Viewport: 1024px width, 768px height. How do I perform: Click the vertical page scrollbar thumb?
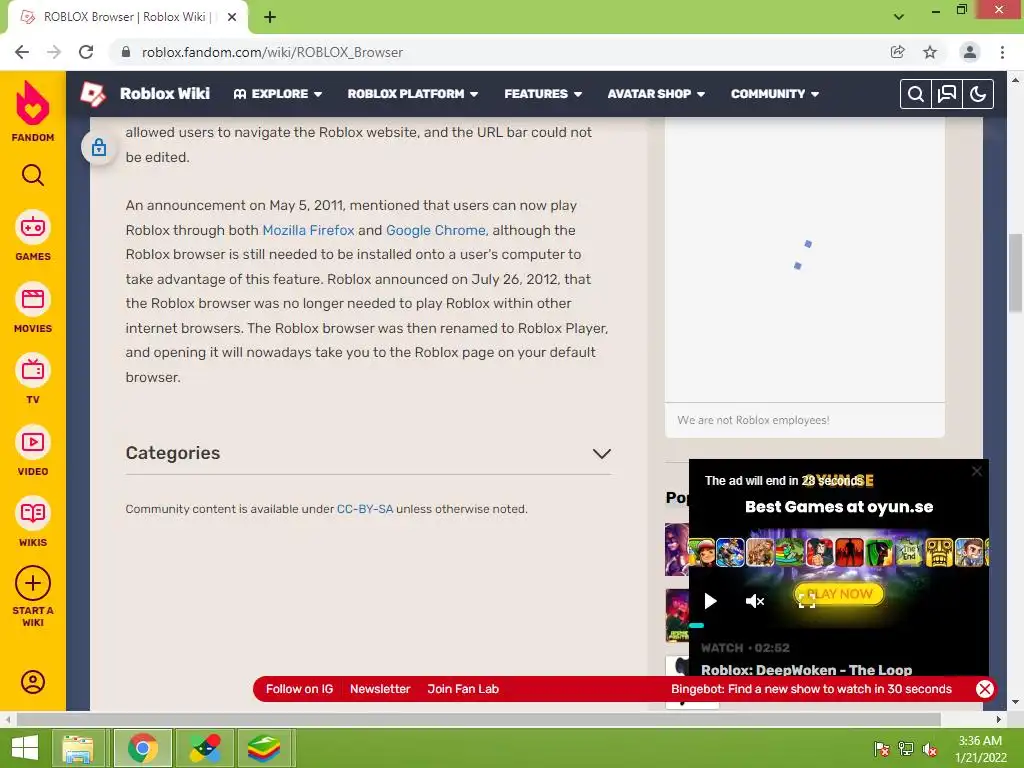[1015, 273]
